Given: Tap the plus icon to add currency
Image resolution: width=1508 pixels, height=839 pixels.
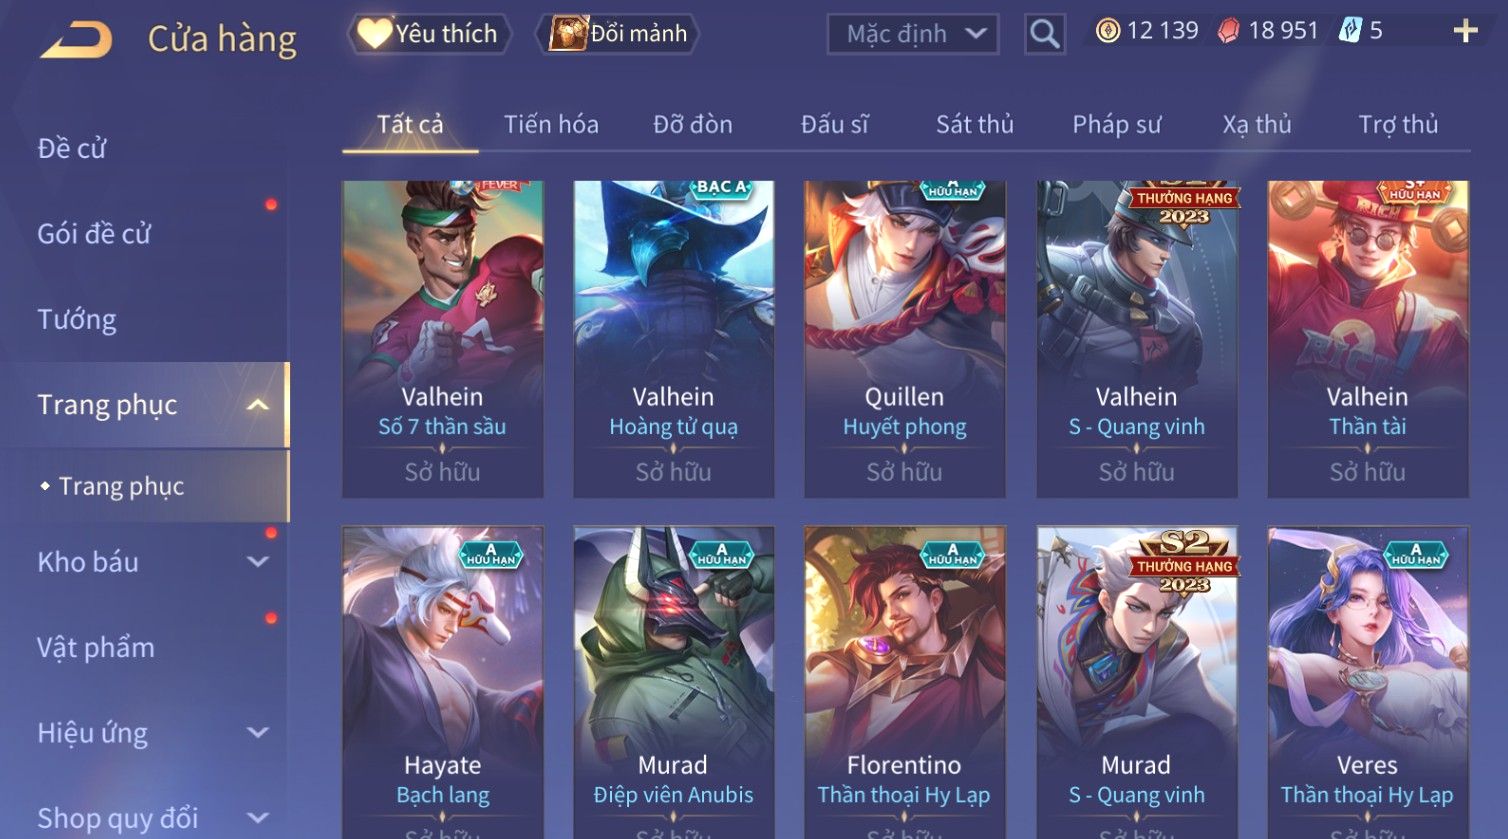Looking at the screenshot, I should point(1465,32).
